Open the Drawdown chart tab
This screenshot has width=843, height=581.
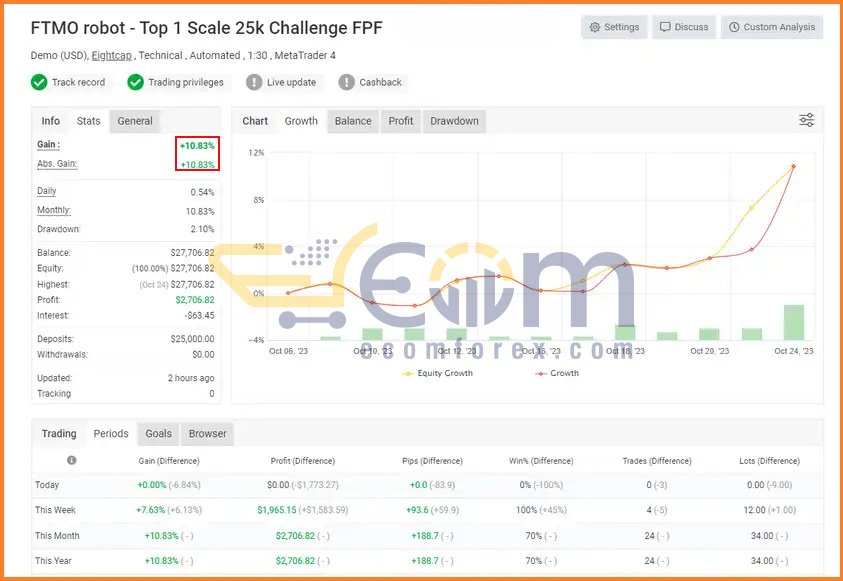(x=454, y=121)
